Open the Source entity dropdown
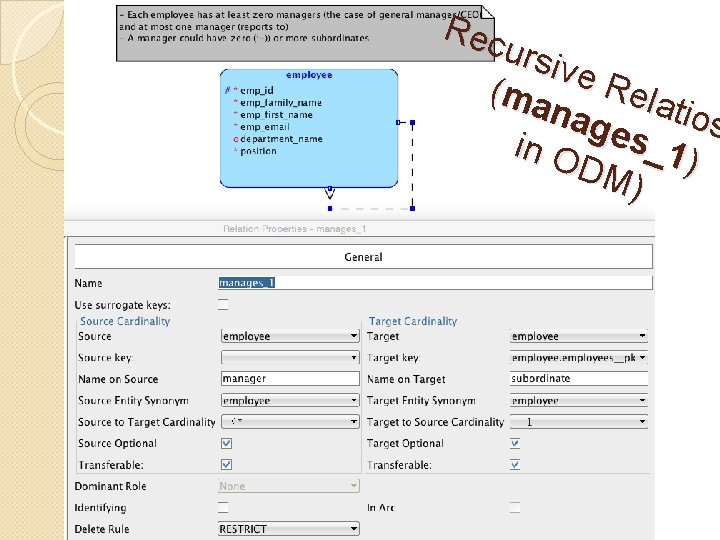 (290, 336)
